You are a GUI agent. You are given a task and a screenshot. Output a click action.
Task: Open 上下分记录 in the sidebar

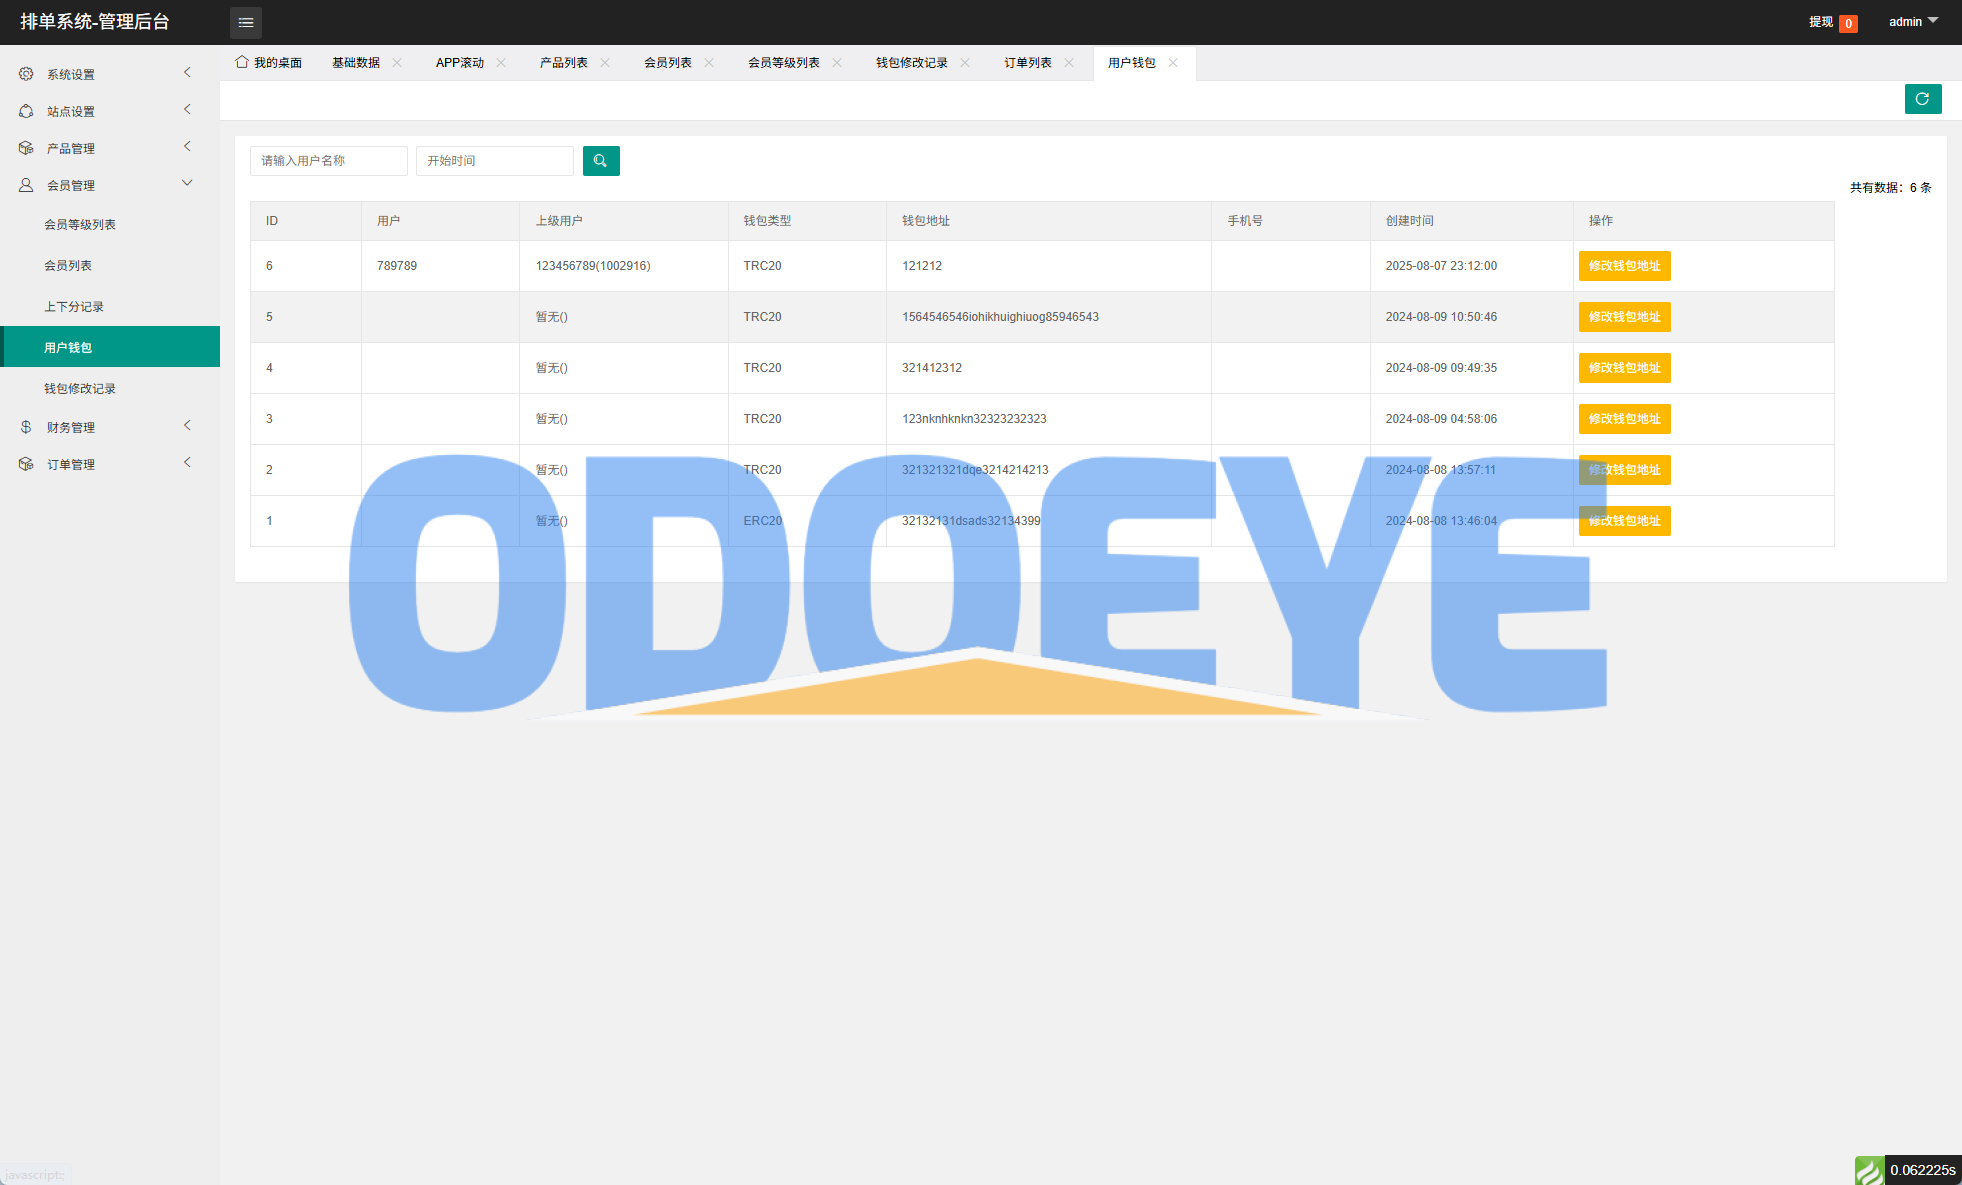pos(74,307)
